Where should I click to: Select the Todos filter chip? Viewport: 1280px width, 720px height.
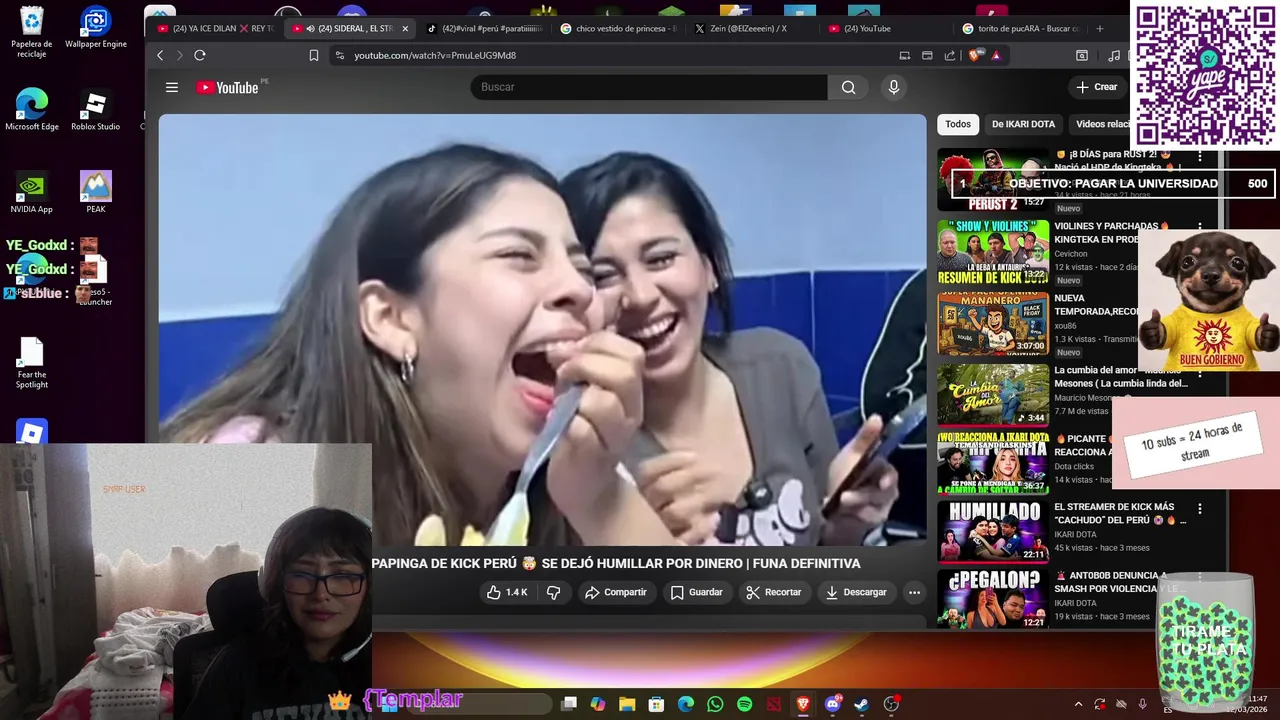(958, 124)
